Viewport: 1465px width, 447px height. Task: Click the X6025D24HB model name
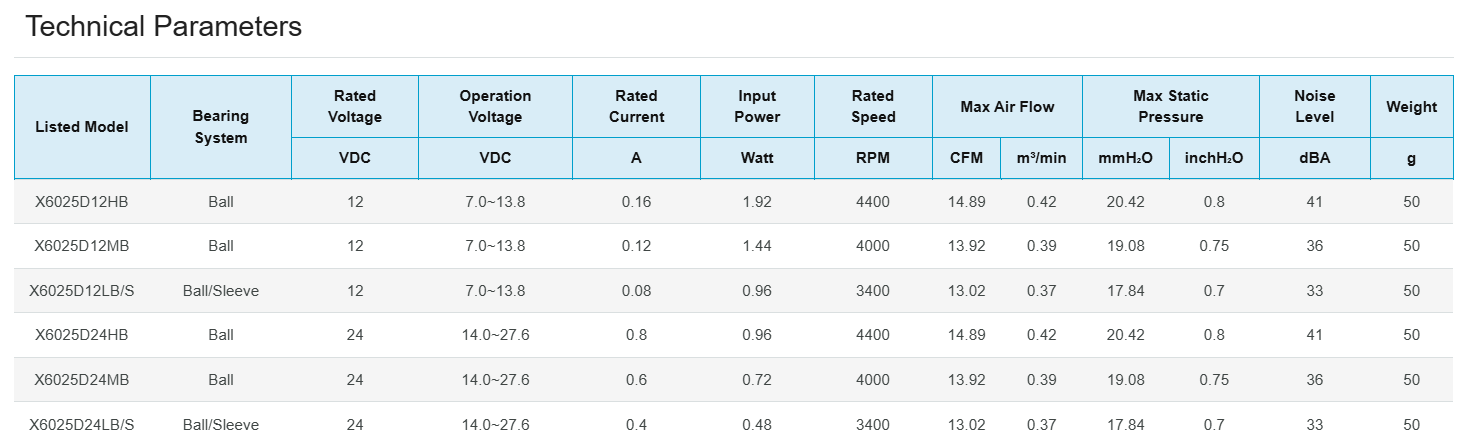click(x=82, y=335)
